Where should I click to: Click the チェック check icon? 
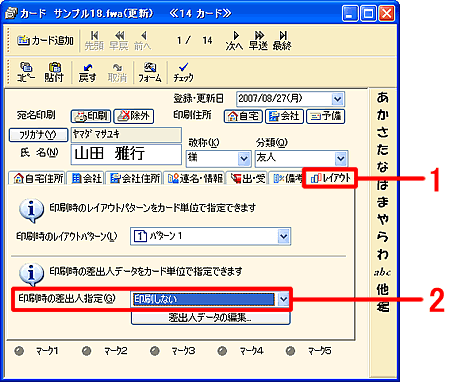(x=183, y=72)
